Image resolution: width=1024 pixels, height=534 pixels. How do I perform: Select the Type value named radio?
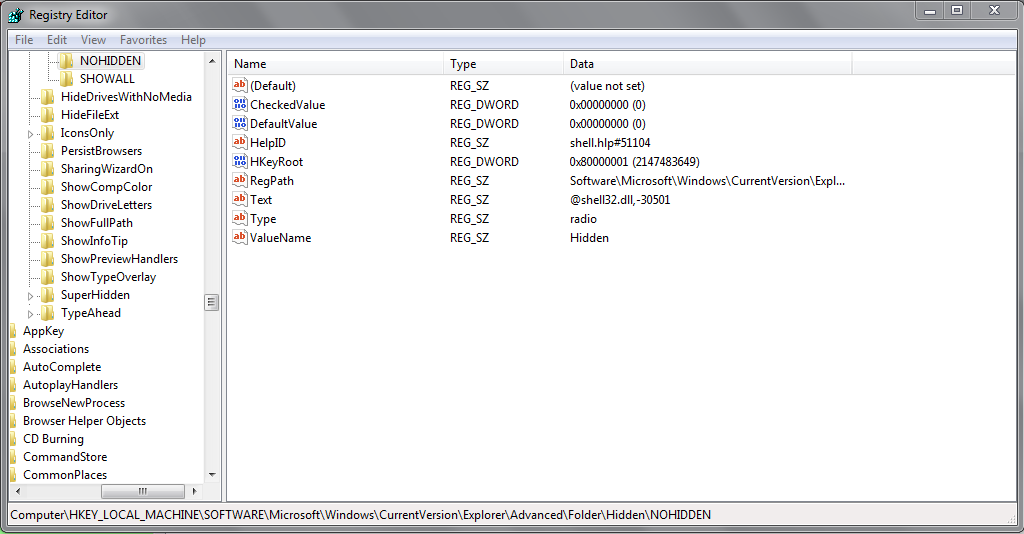[x=263, y=219]
